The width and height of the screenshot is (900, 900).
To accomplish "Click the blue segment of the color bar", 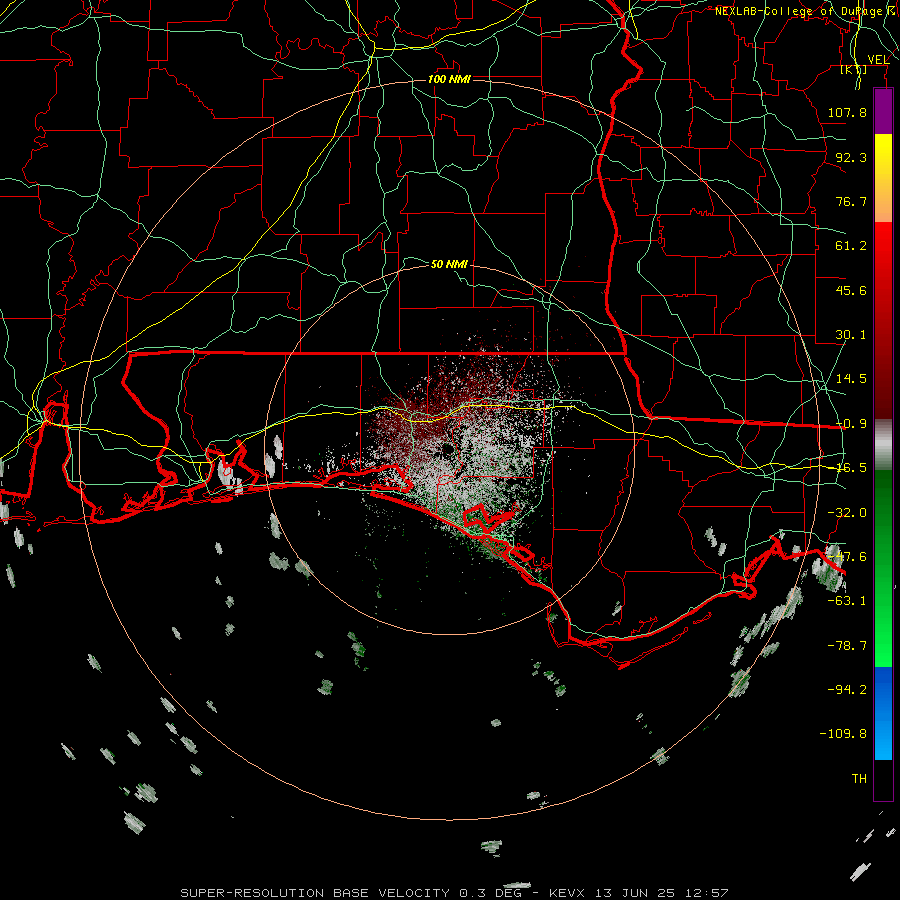I will (883, 713).
